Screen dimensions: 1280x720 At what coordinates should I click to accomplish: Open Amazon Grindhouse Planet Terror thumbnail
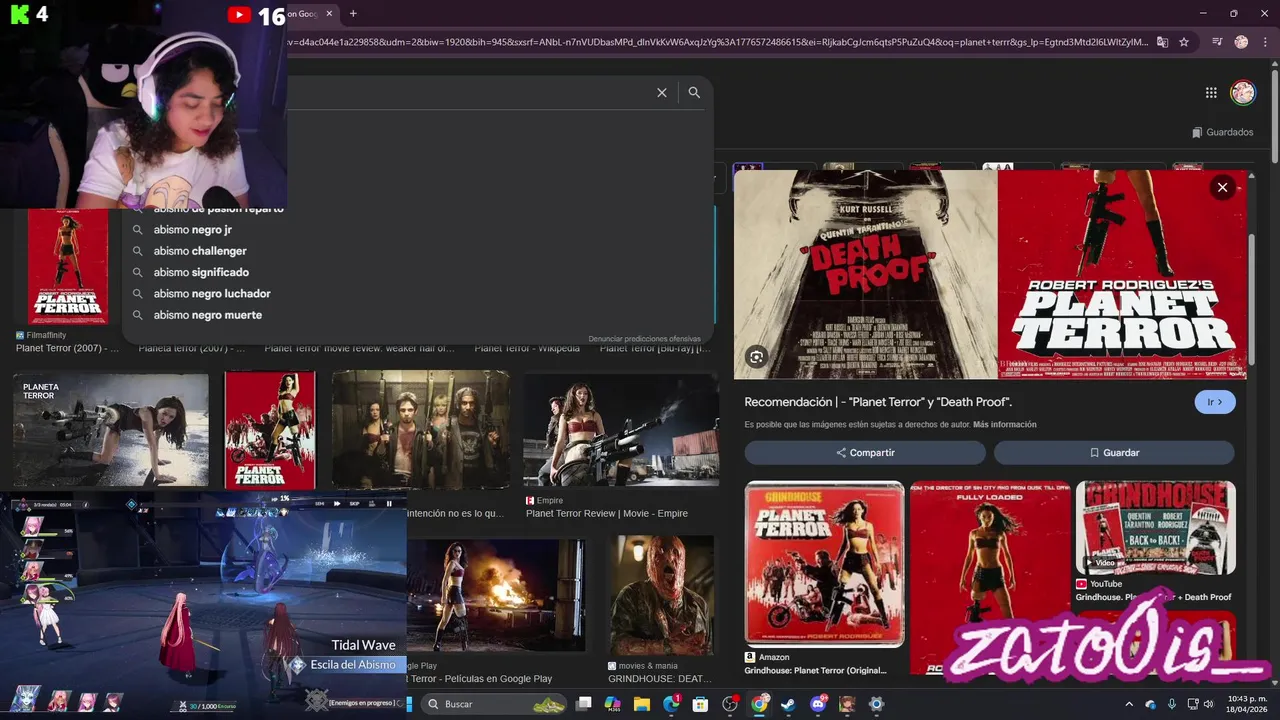pos(824,564)
